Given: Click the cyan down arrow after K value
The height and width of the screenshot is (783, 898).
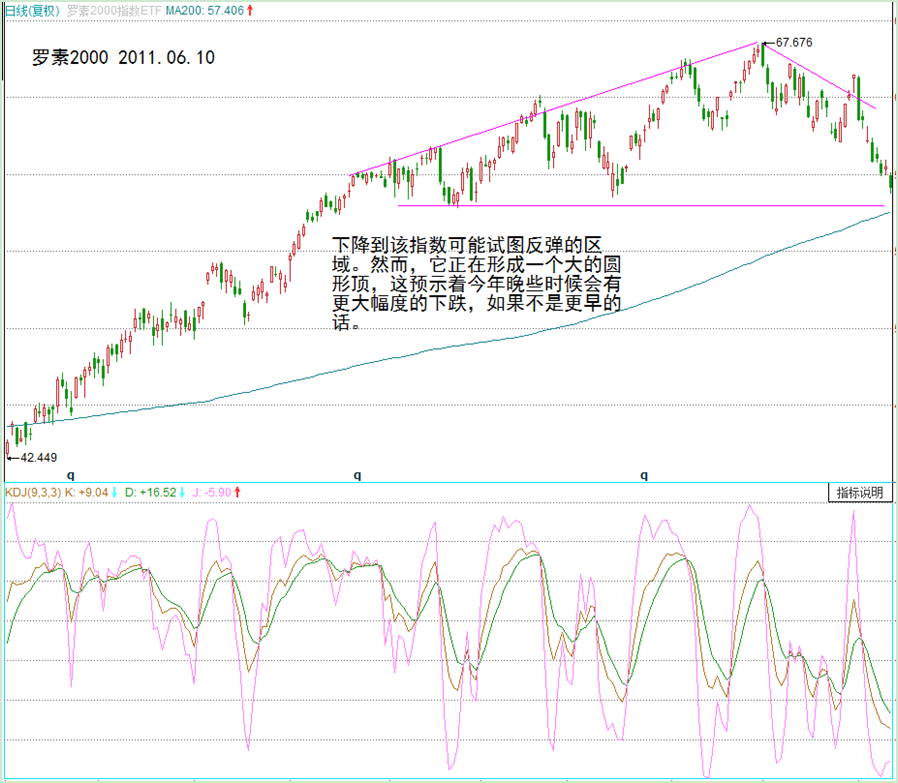Looking at the screenshot, I should pos(115,492).
